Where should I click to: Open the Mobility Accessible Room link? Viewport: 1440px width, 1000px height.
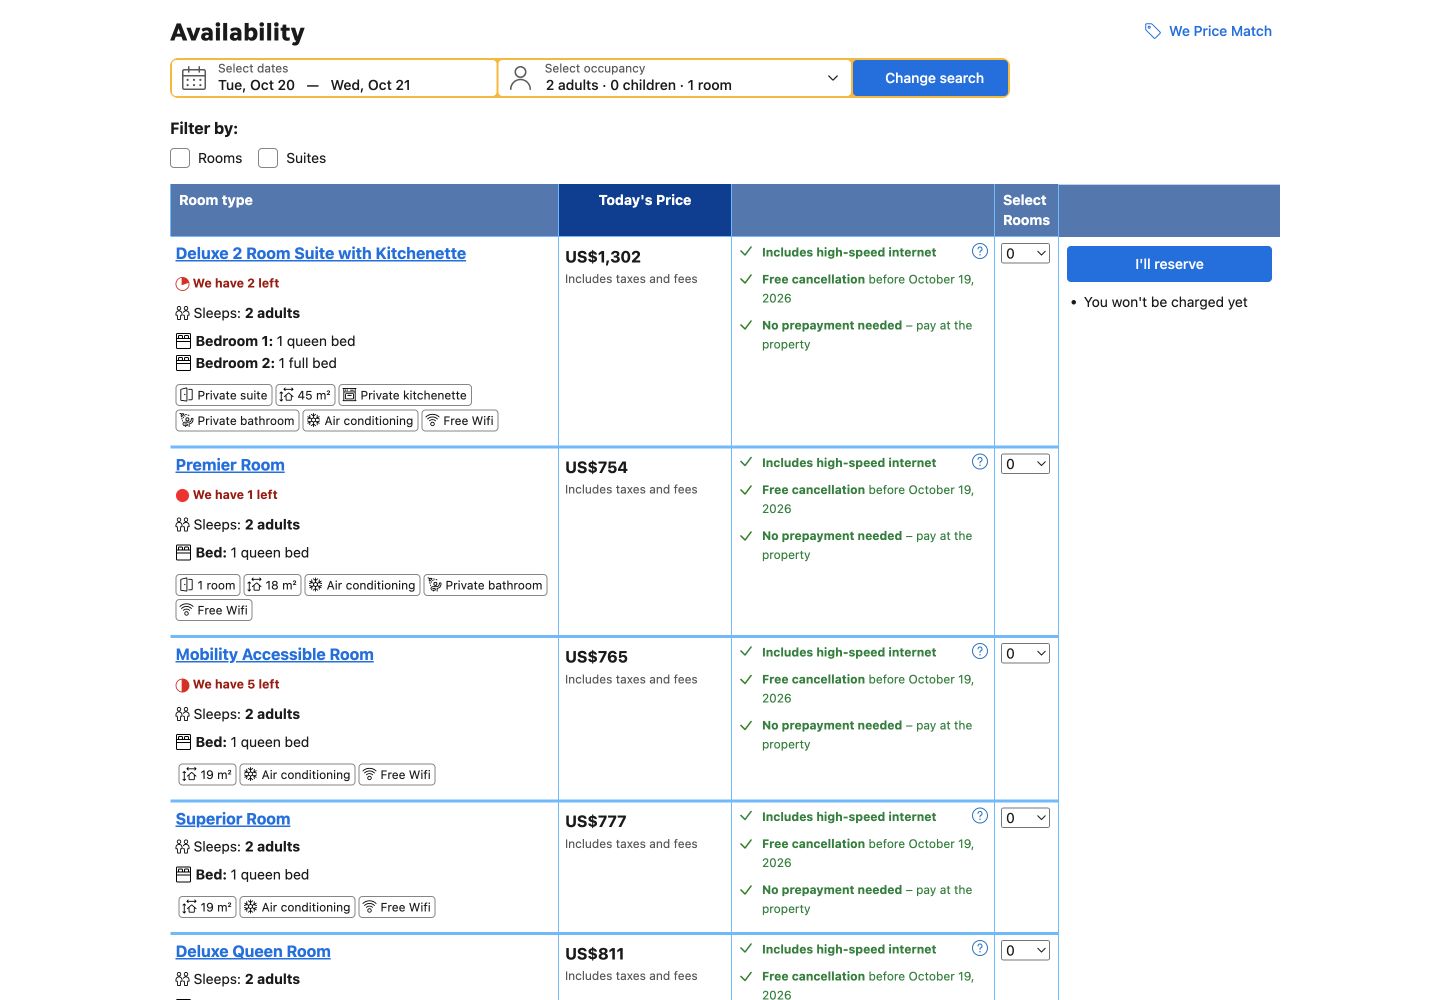275,655
